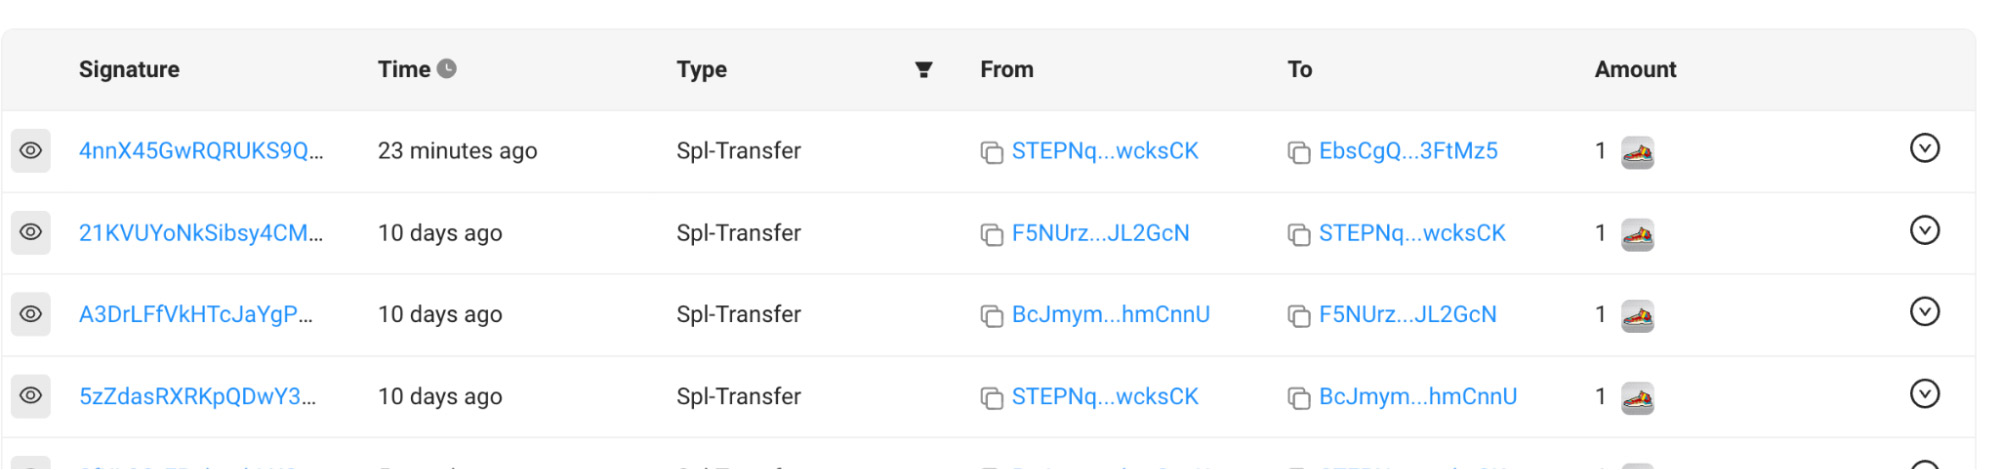The image size is (1999, 470).
Task: Expand row for signature A3DrLFfVkHTcJaYgP
Action: click(1925, 312)
